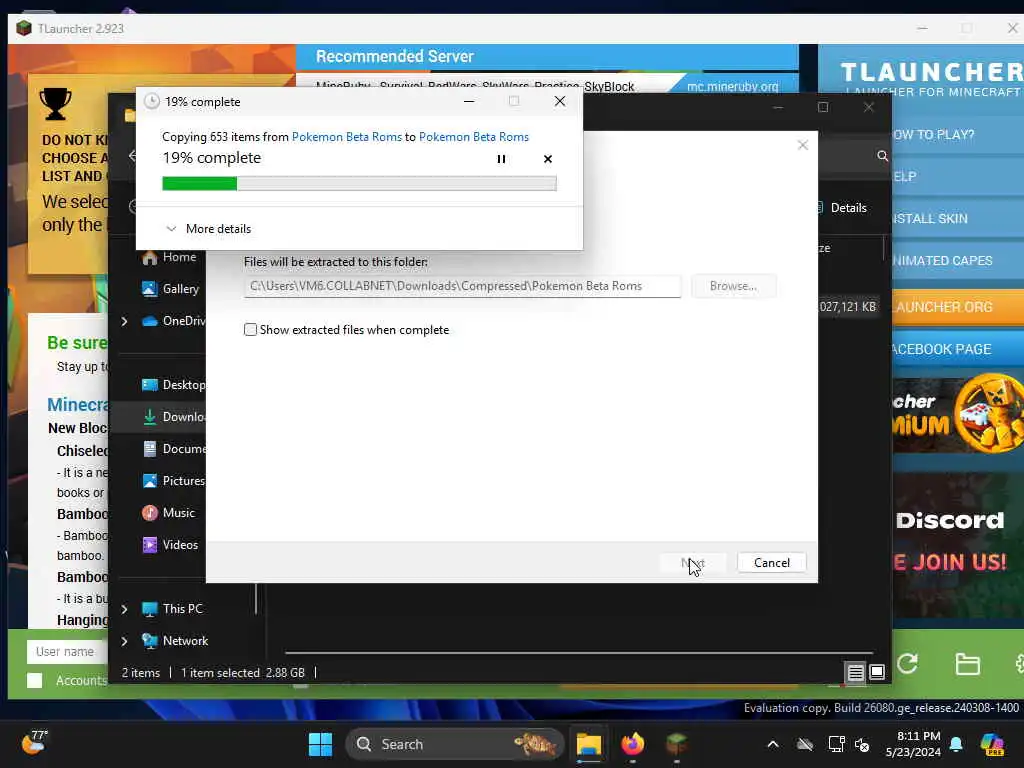
Task: Expand More details in copy dialog
Action: click(209, 229)
